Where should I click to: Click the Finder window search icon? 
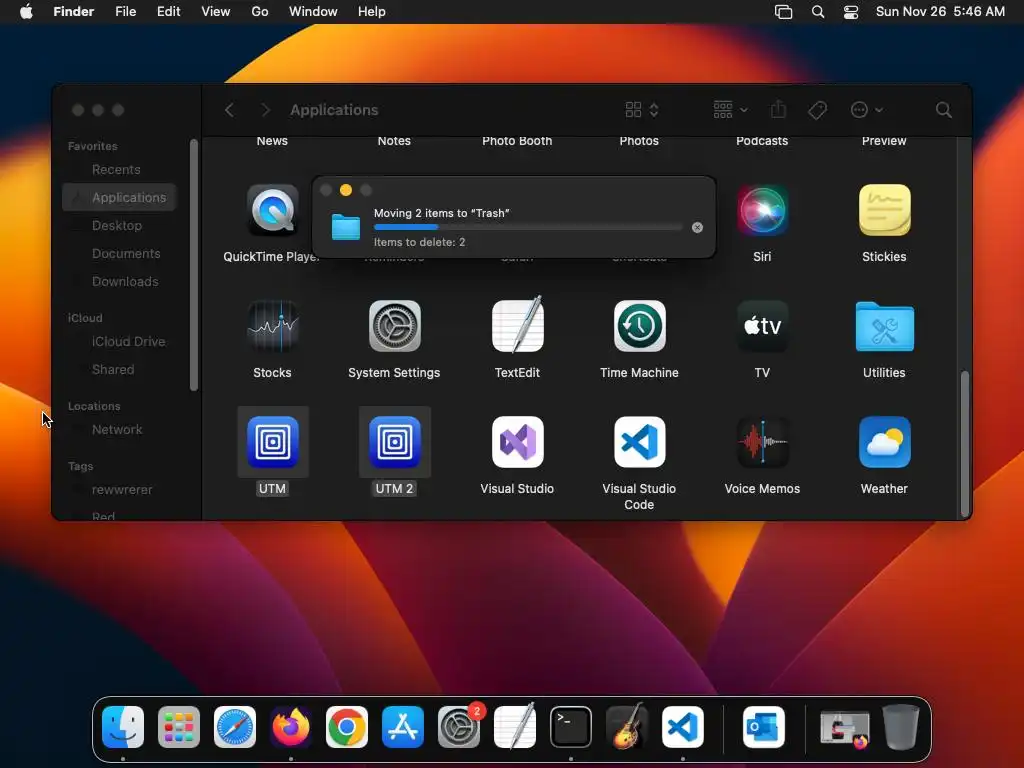point(943,110)
